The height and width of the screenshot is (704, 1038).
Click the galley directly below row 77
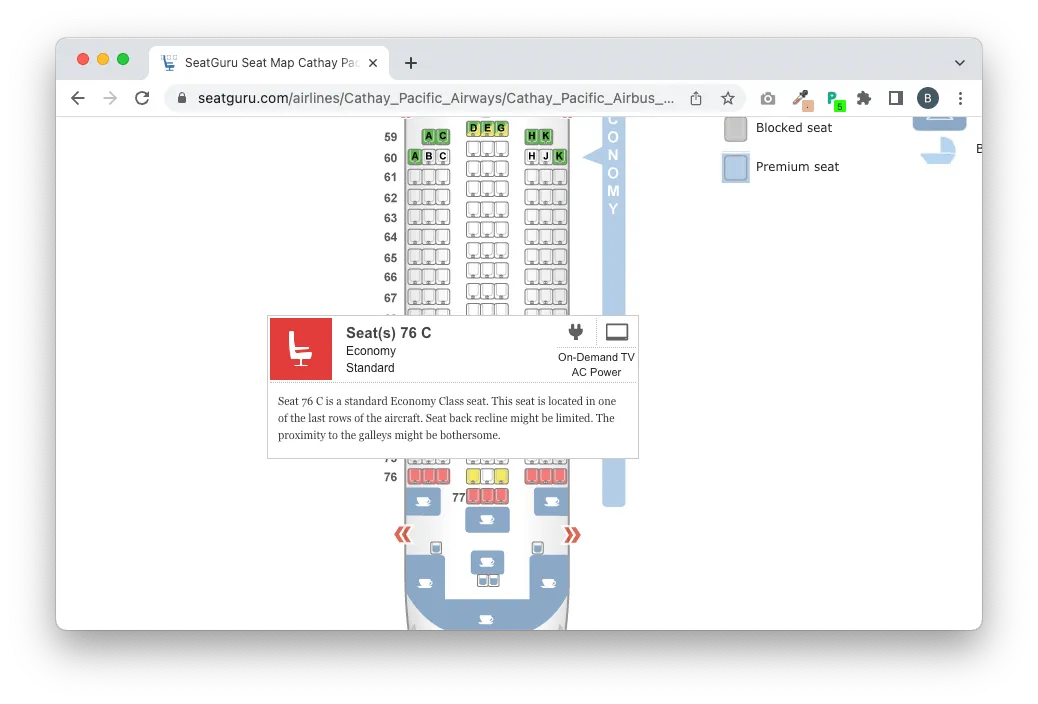click(487, 520)
